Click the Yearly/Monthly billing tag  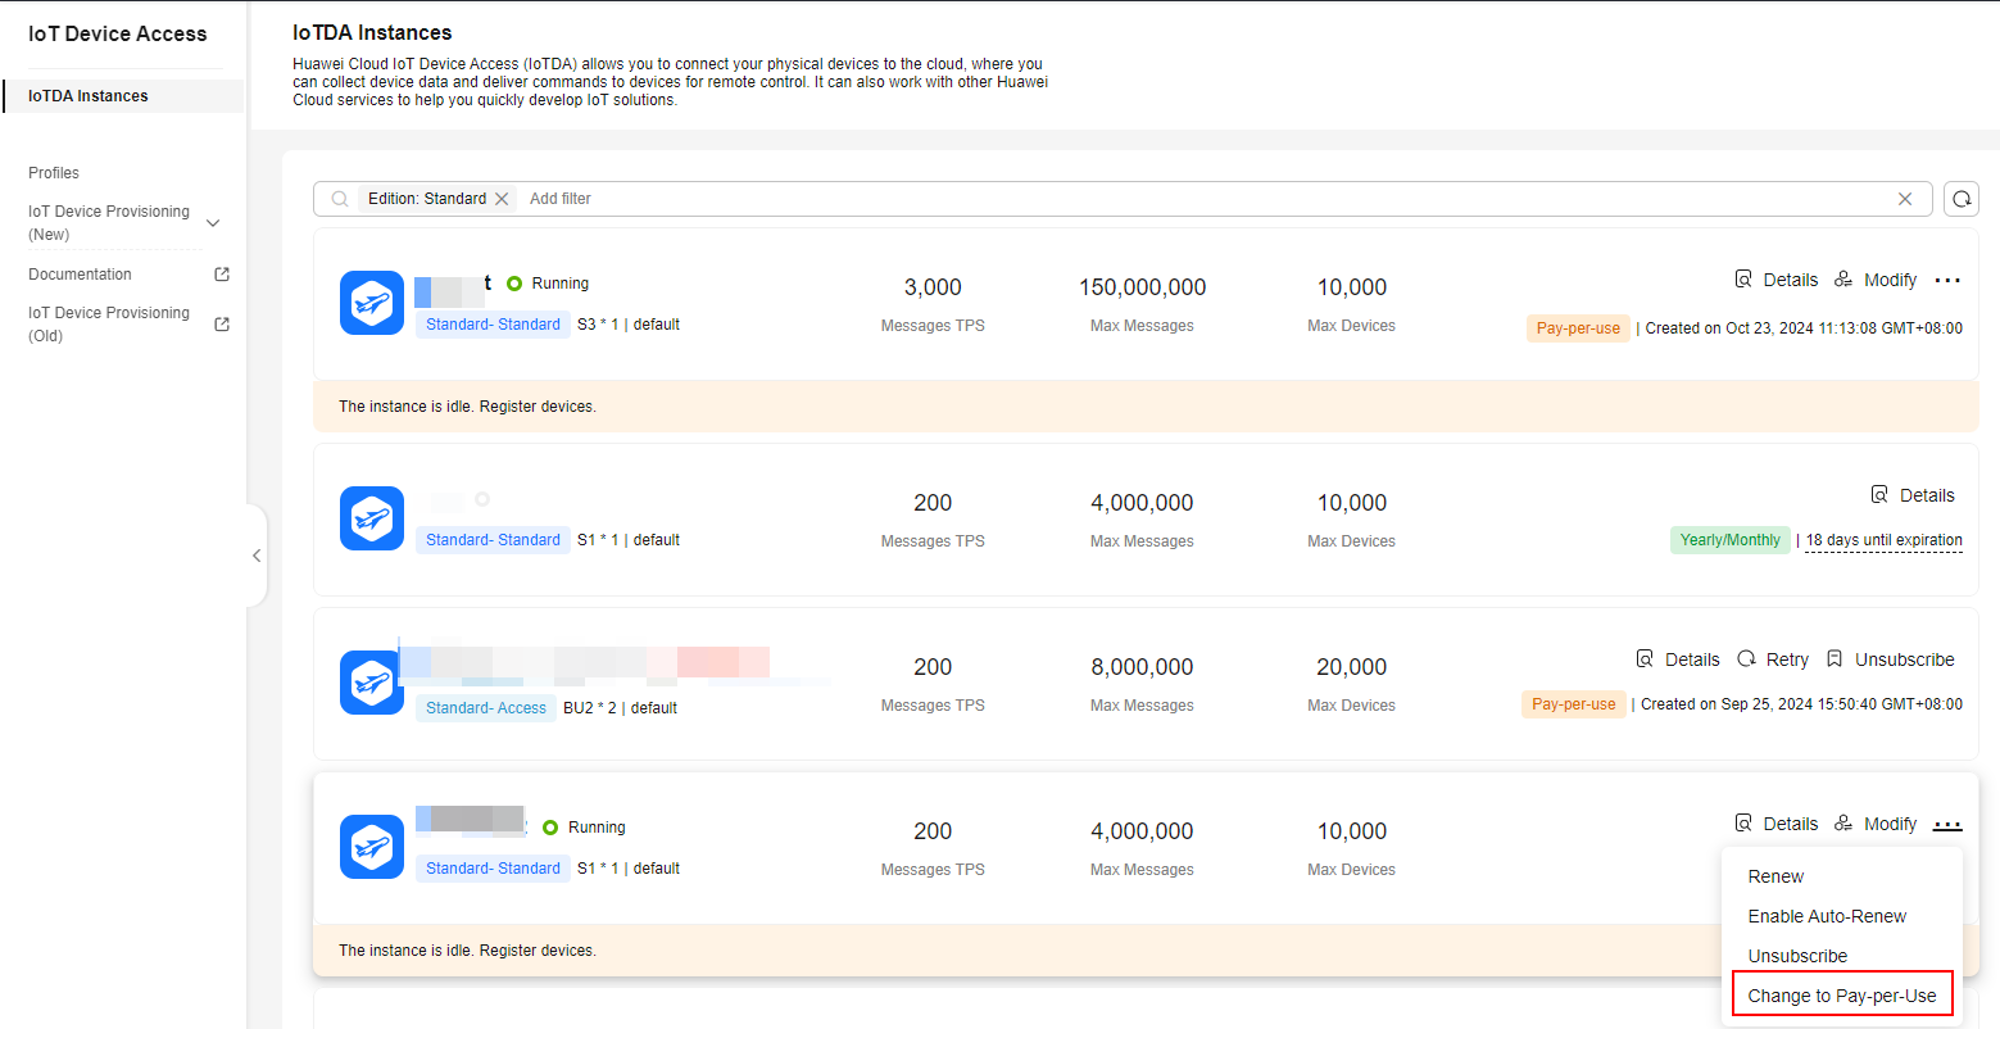[1730, 540]
